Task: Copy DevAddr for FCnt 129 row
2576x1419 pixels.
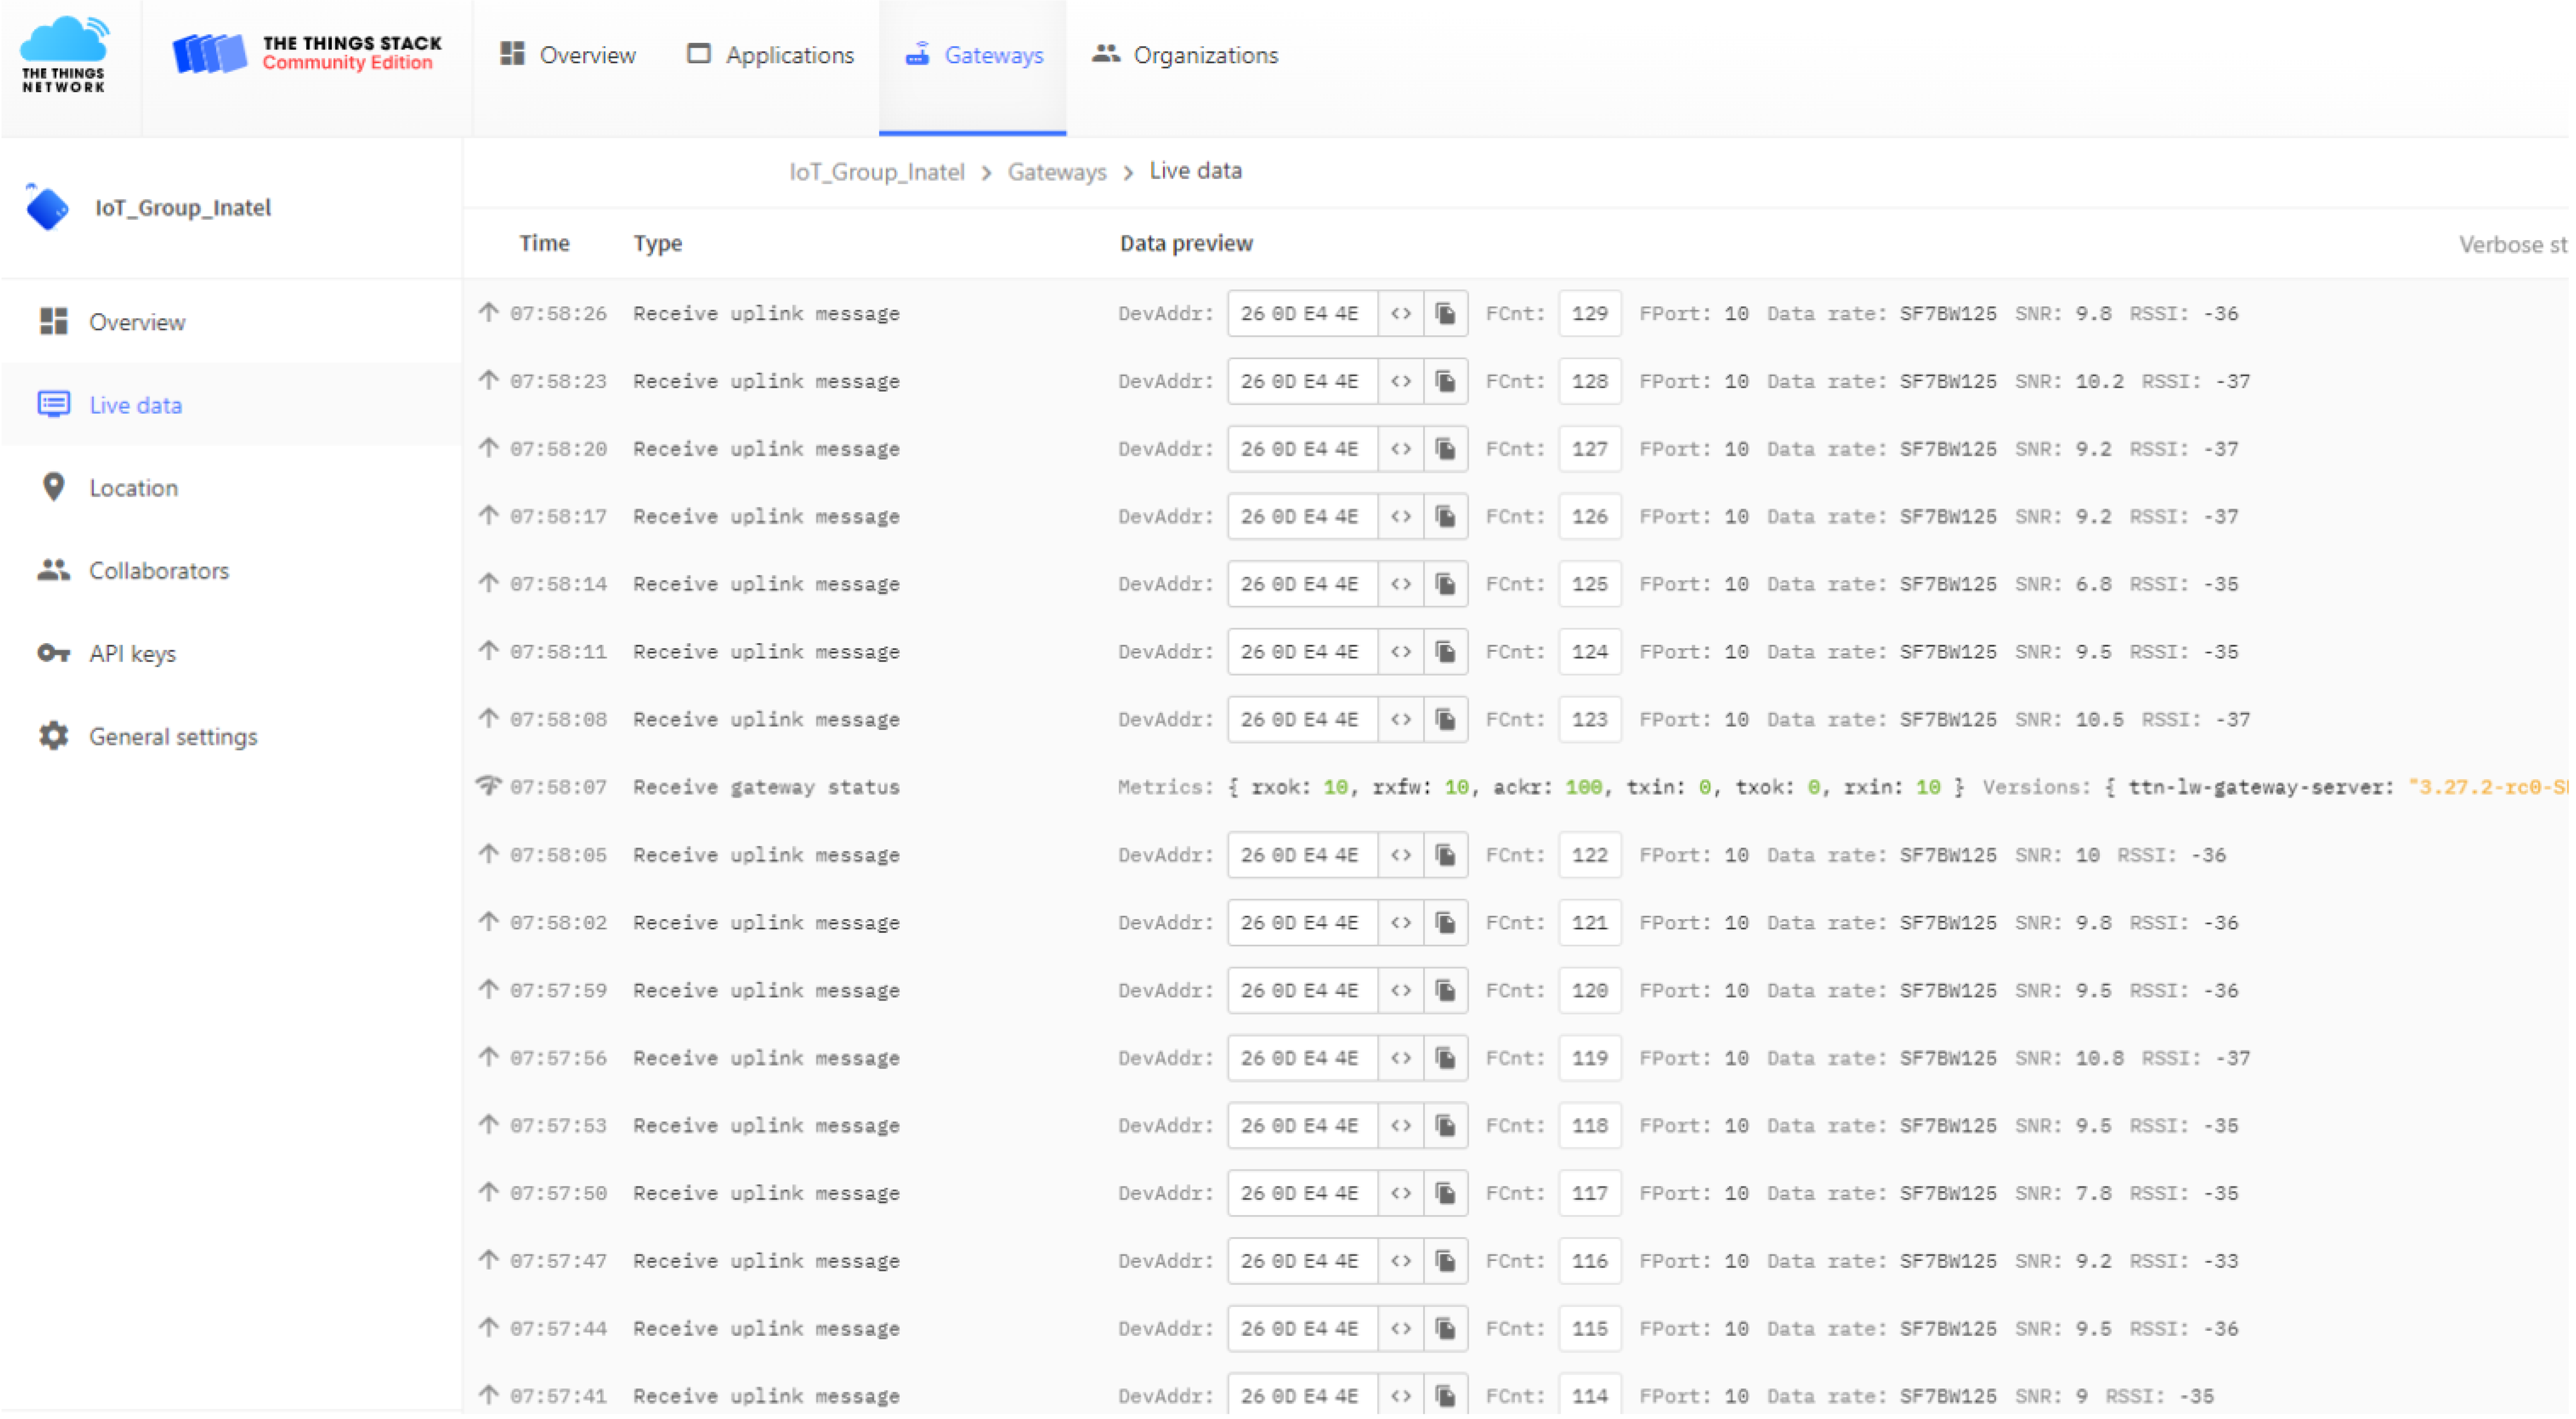Action: (1445, 314)
